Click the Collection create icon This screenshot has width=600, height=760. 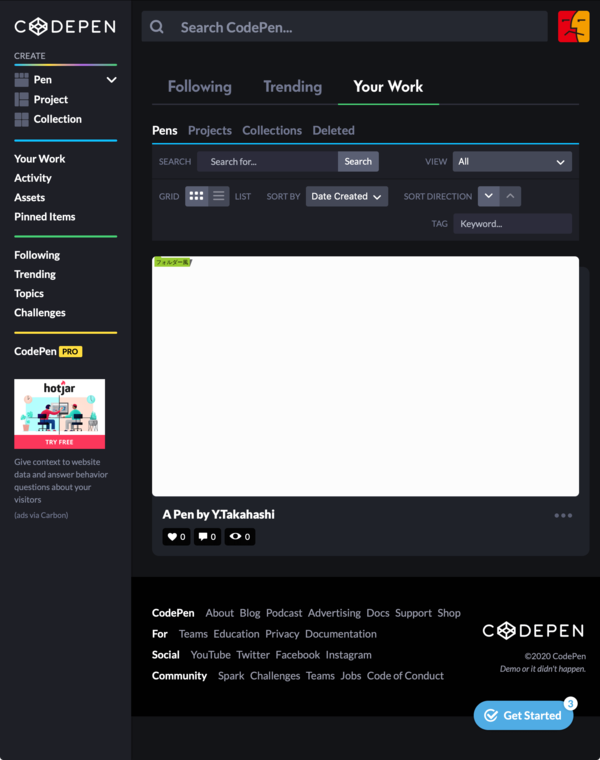[21, 119]
